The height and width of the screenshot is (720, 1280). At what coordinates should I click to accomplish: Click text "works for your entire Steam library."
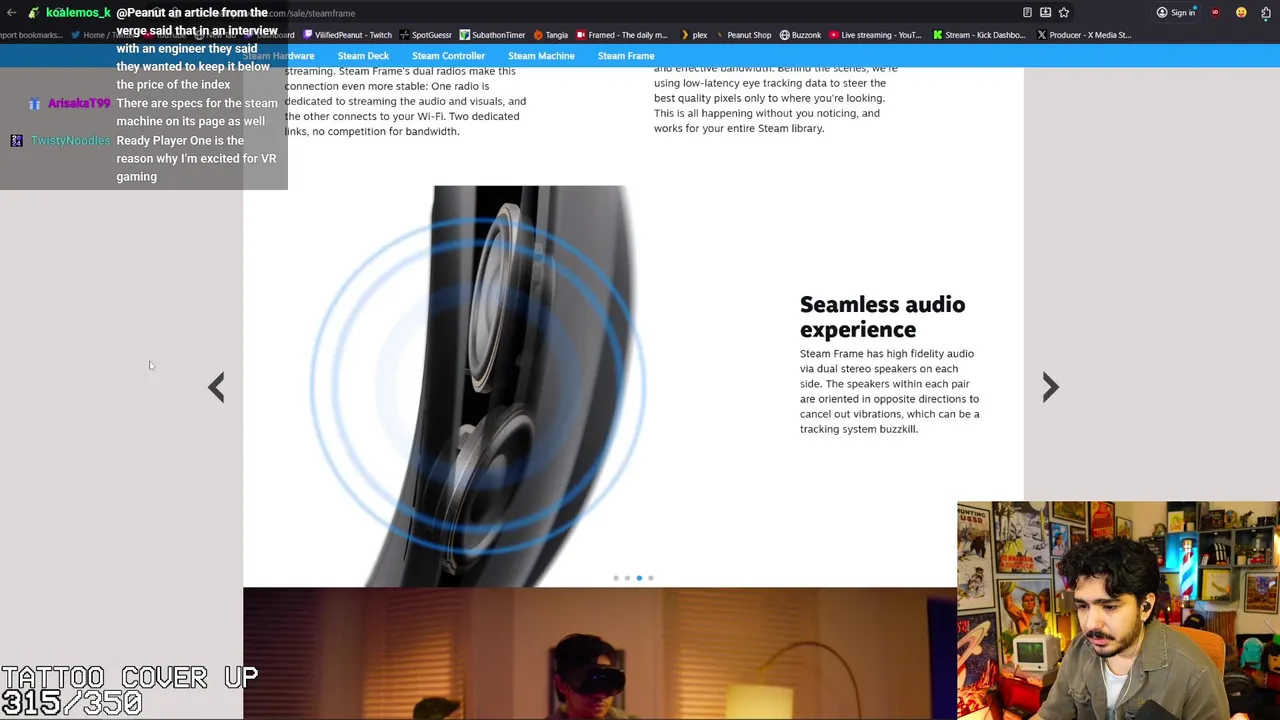click(739, 128)
